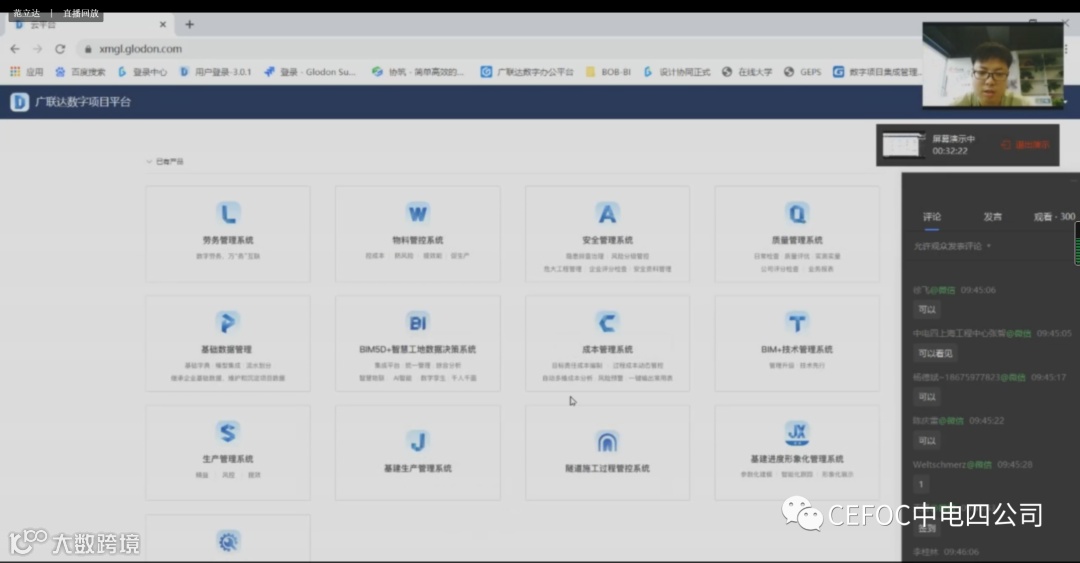Image resolution: width=1080 pixels, height=563 pixels.
Task: Click the 质量管理系统 card title
Action: [797, 240]
